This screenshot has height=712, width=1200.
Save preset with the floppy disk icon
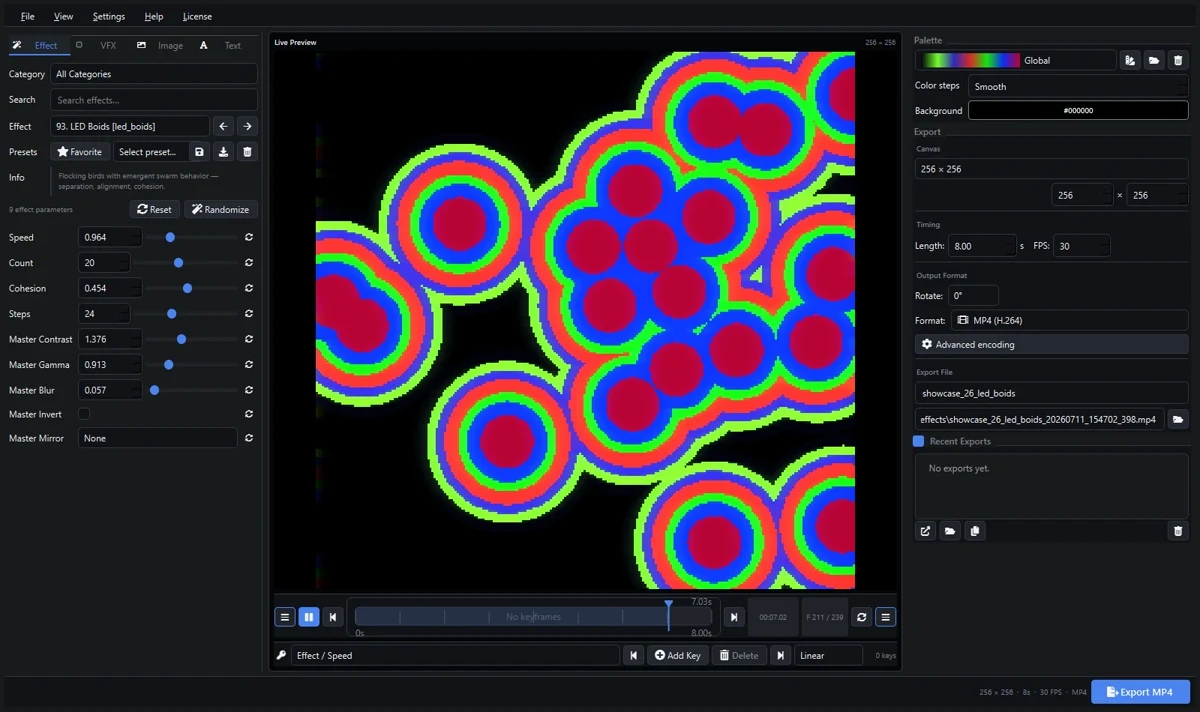[200, 152]
